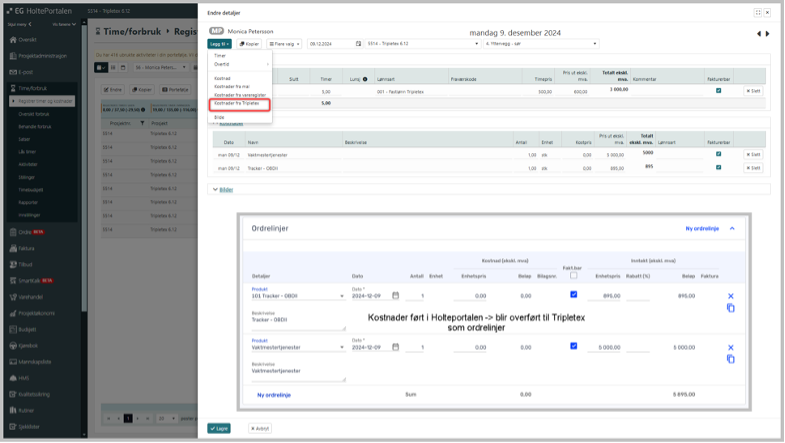This screenshot has width=785, height=443.
Task: Go to next day arrow
Action: (766, 34)
